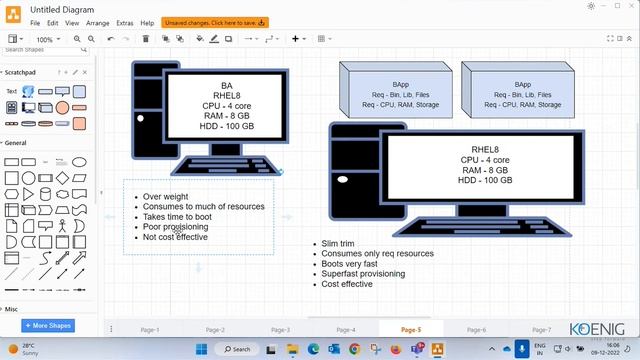Screen dimensions: 640x360
Task: Click Unsaved changes save button
Action: pyautogui.click(x=215, y=23)
